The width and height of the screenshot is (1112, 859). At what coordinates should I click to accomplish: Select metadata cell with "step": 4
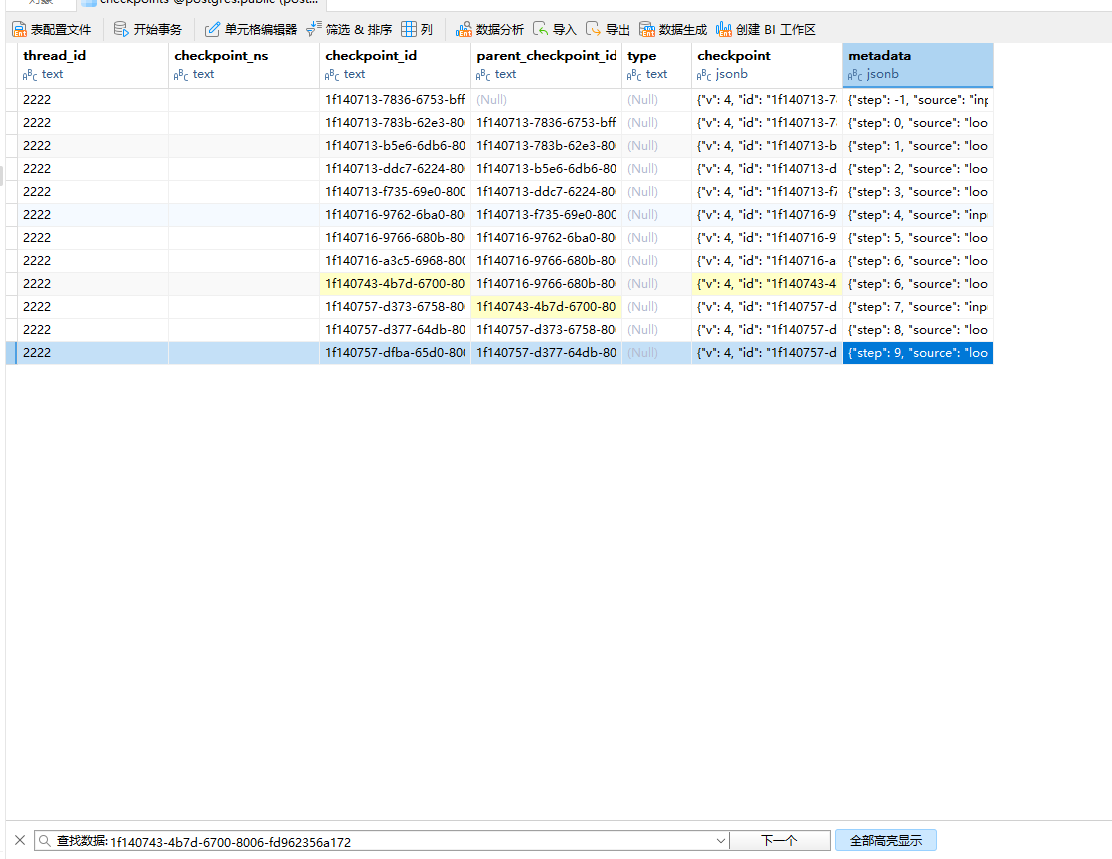(918, 215)
